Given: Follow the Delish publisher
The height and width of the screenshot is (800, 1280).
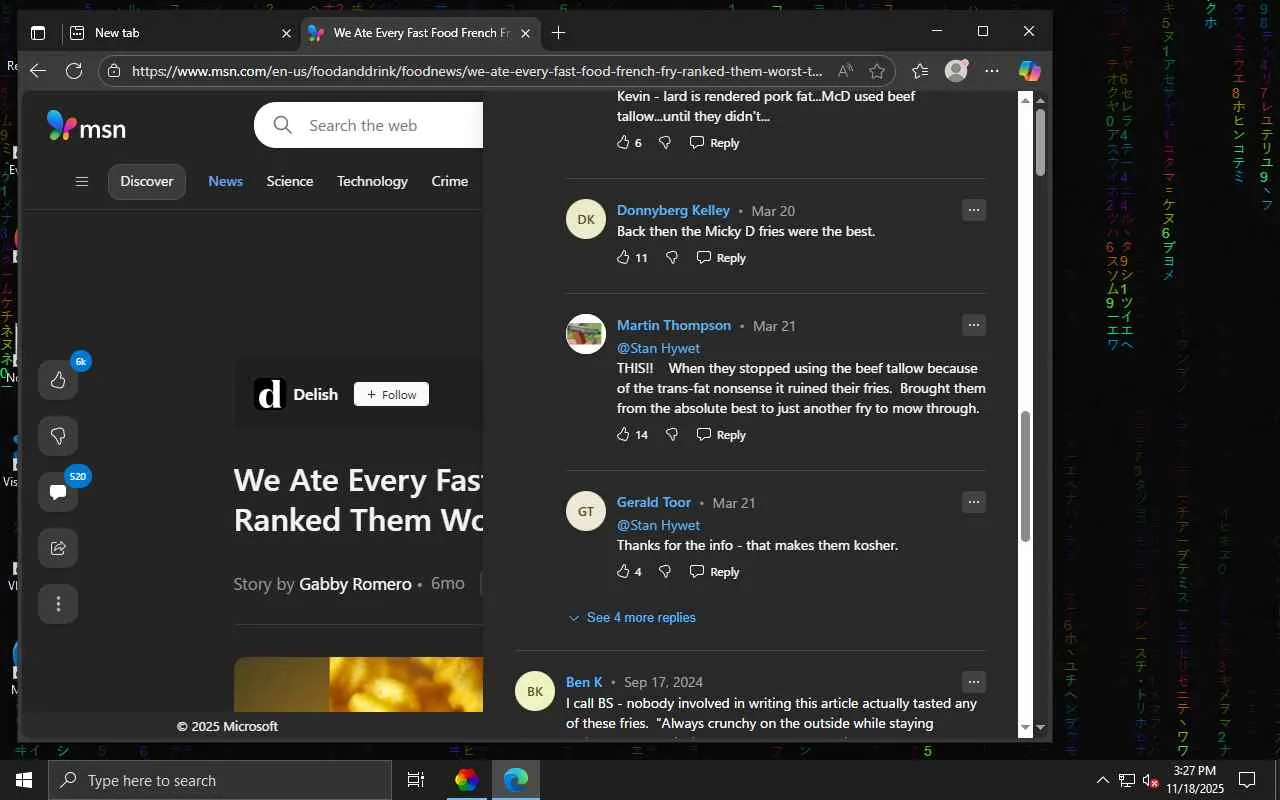Looking at the screenshot, I should tap(391, 395).
